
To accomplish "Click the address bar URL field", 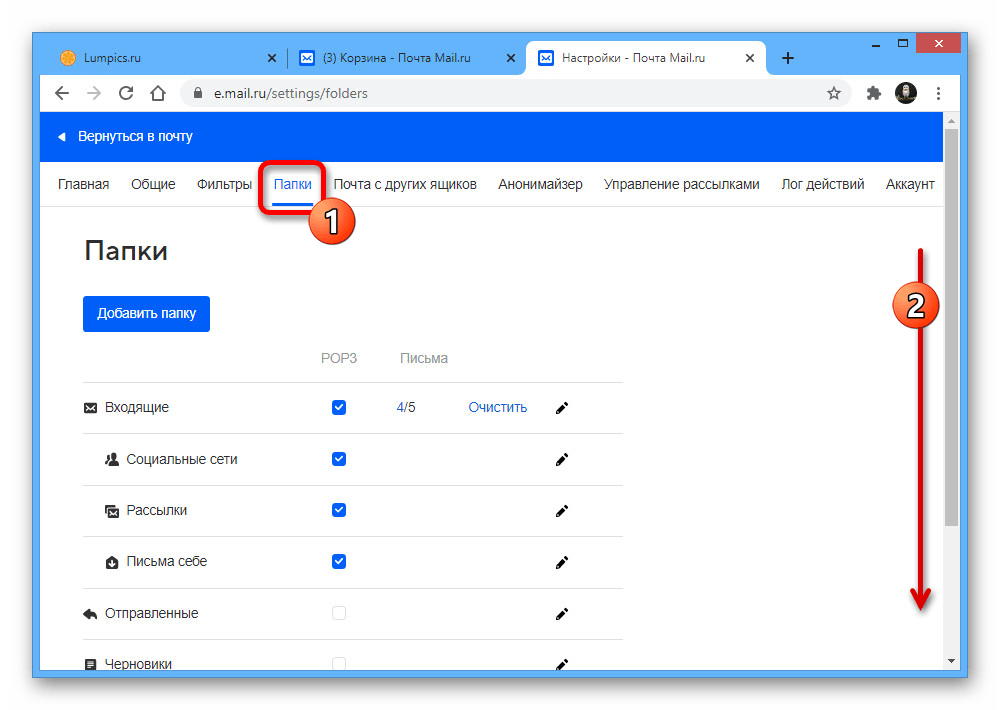I will coord(500,93).
